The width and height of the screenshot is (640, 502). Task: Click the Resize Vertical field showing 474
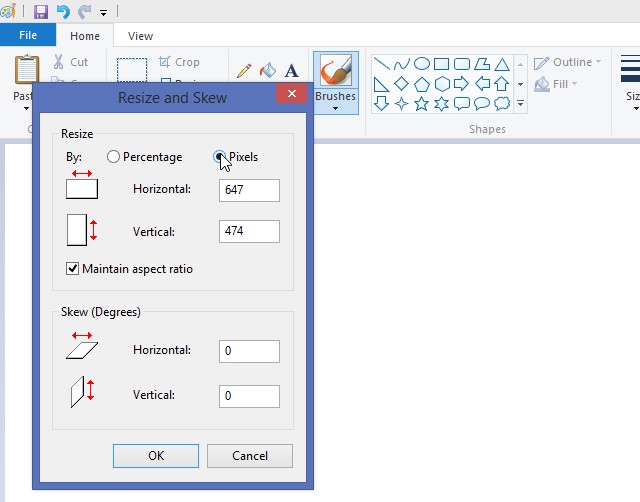[249, 231]
